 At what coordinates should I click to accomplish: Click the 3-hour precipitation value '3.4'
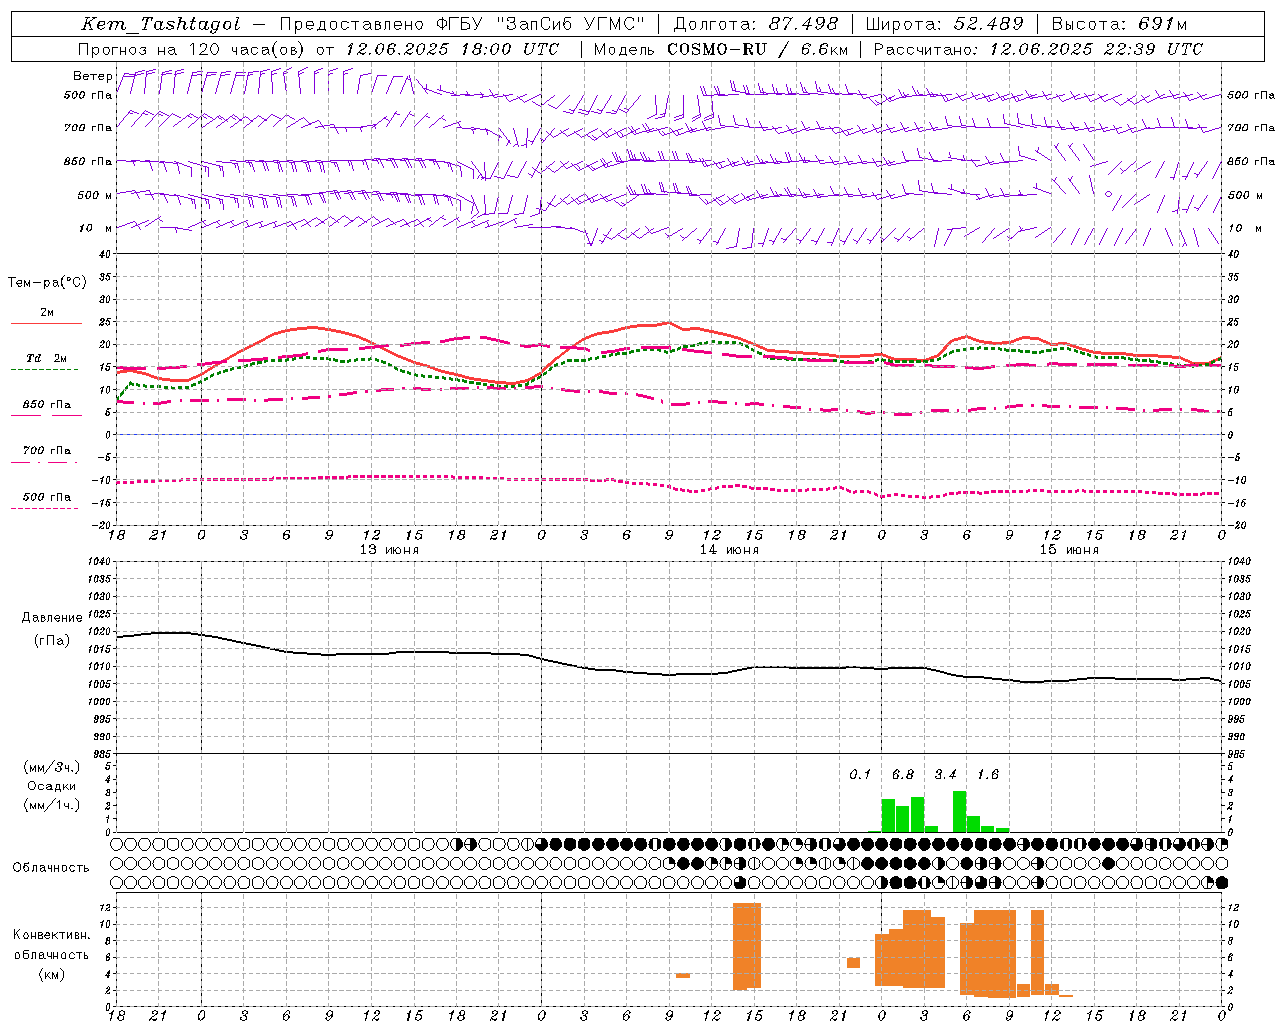945,775
